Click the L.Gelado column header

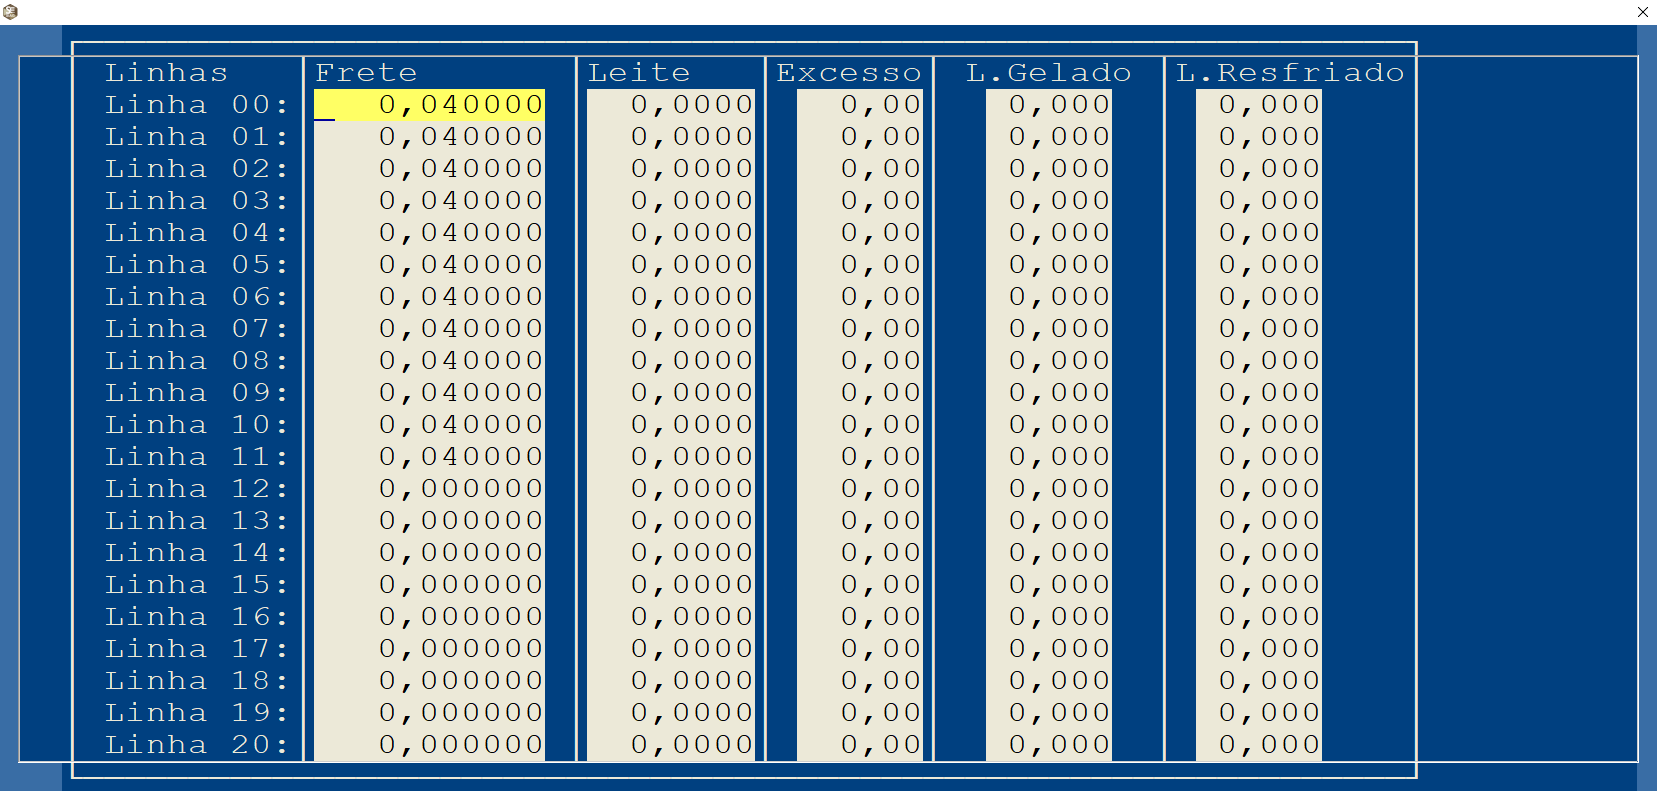point(1049,73)
